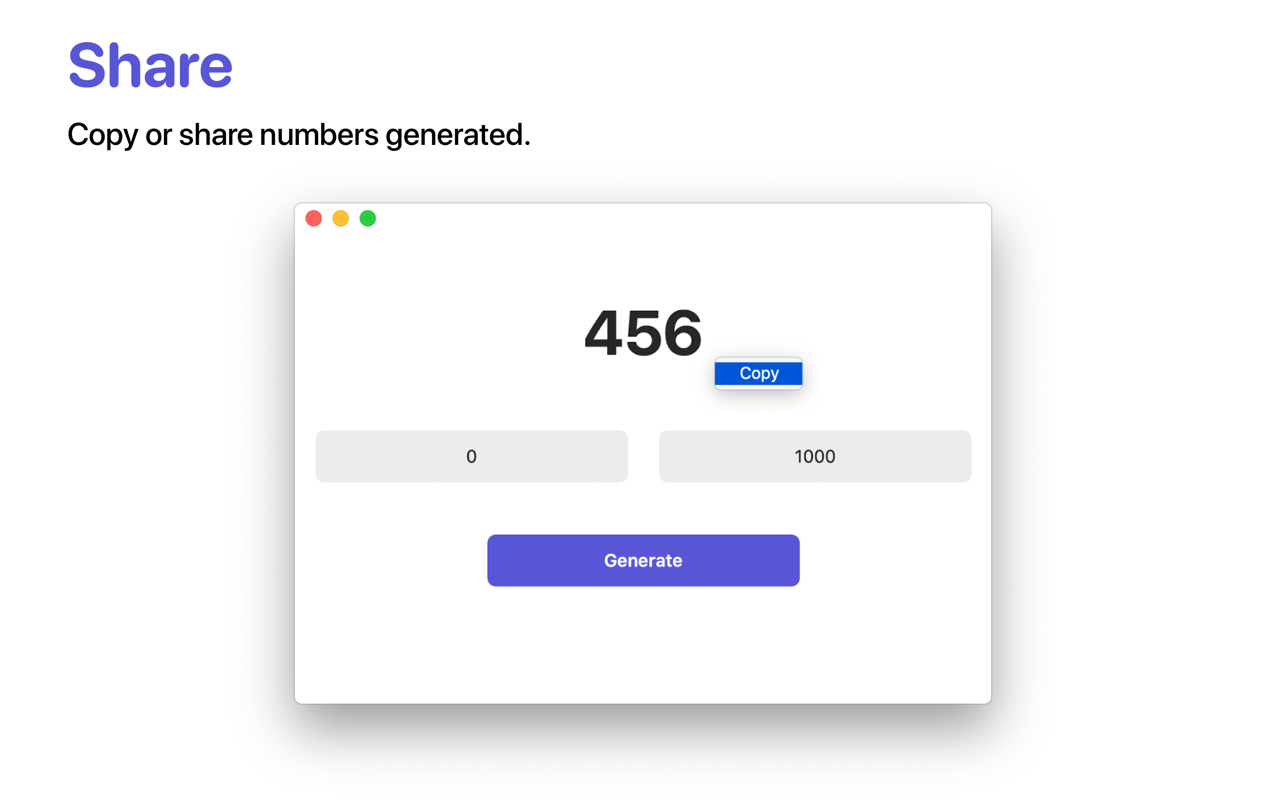This screenshot has height=804, width=1286.
Task: Select the upper-bound input box
Action: (x=814, y=456)
